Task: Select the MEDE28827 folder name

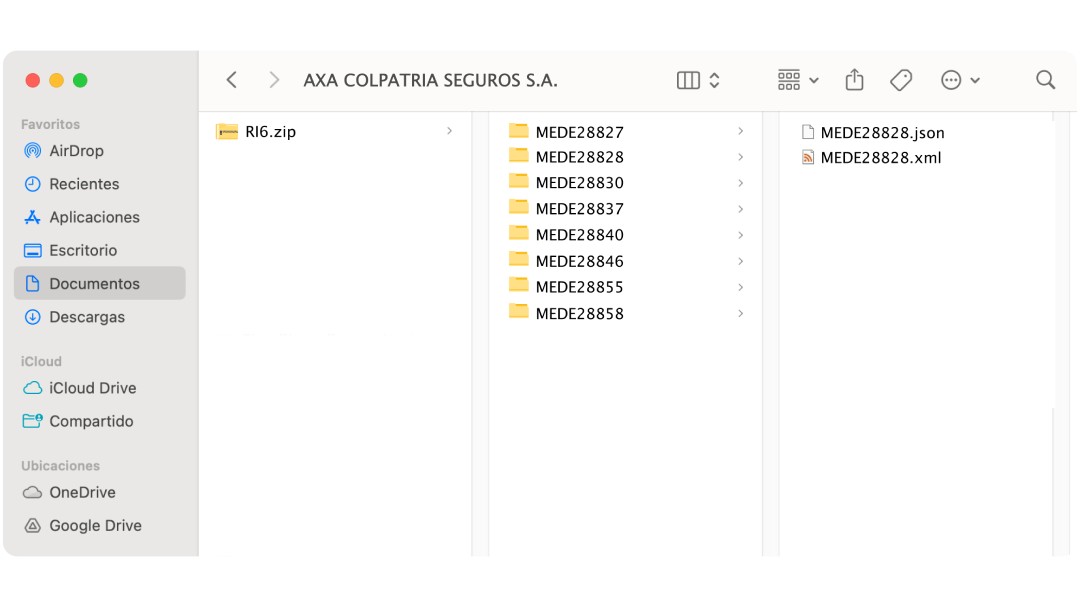Action: tap(579, 132)
